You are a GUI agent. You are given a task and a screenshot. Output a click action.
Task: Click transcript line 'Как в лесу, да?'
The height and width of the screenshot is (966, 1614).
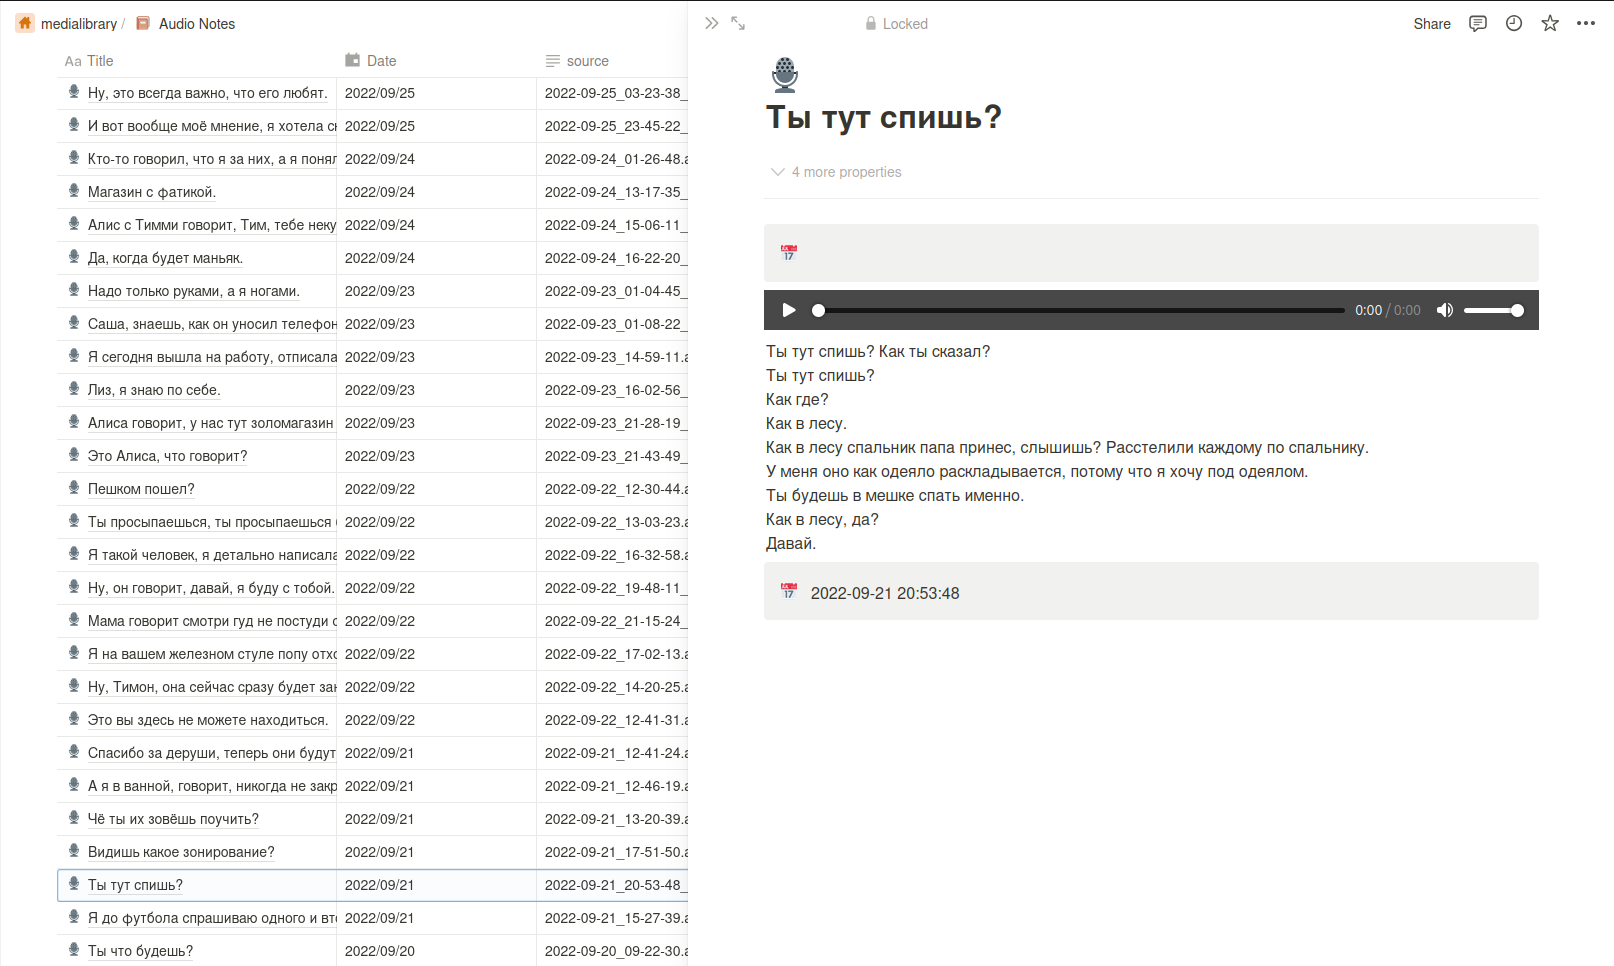click(x=822, y=519)
